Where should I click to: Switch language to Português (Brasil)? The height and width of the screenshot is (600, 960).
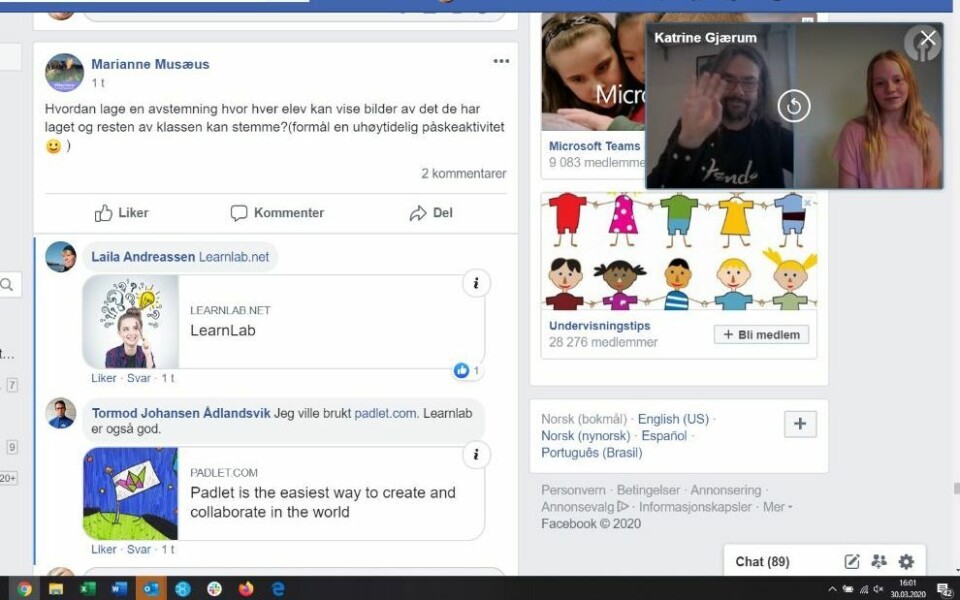tap(591, 453)
